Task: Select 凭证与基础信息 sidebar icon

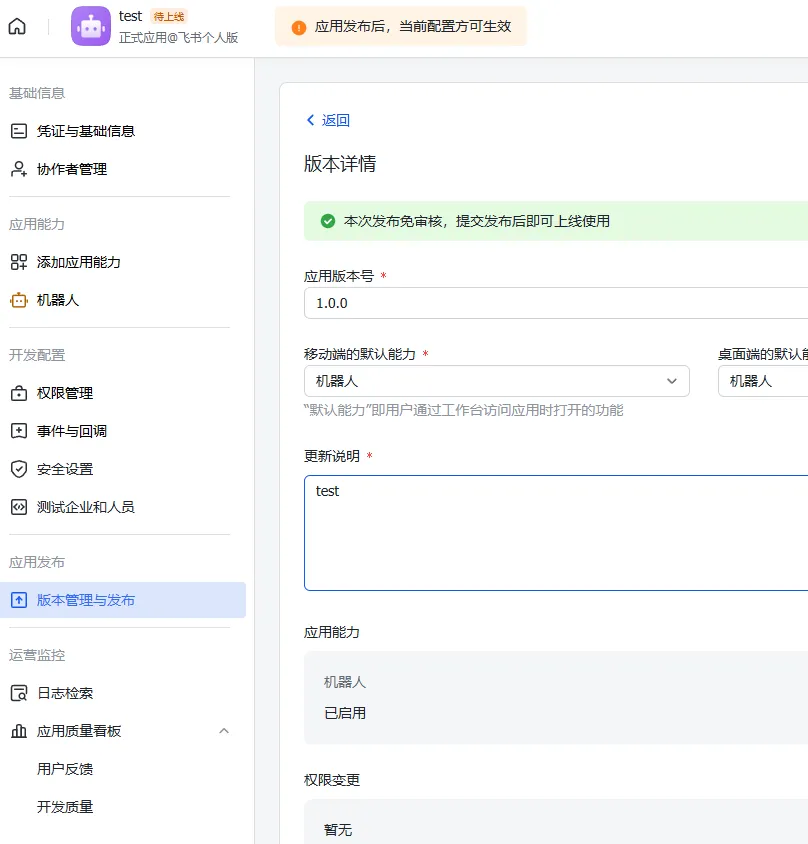Action: [x=20, y=129]
